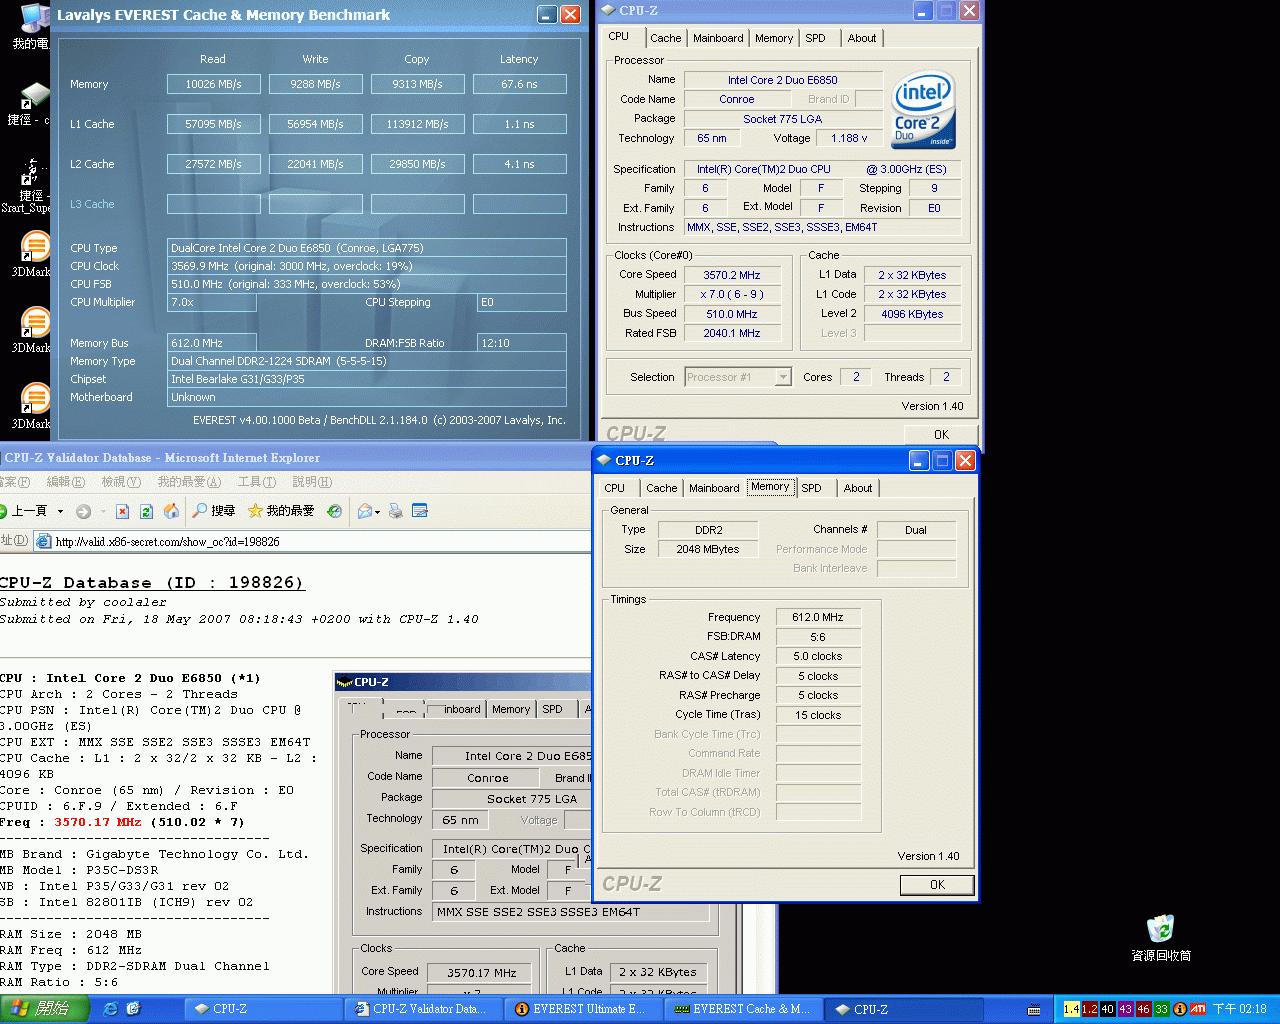Image resolution: width=1280 pixels, height=1024 pixels.
Task: Click the Edit page icon in IE toolbar
Action: point(420,511)
